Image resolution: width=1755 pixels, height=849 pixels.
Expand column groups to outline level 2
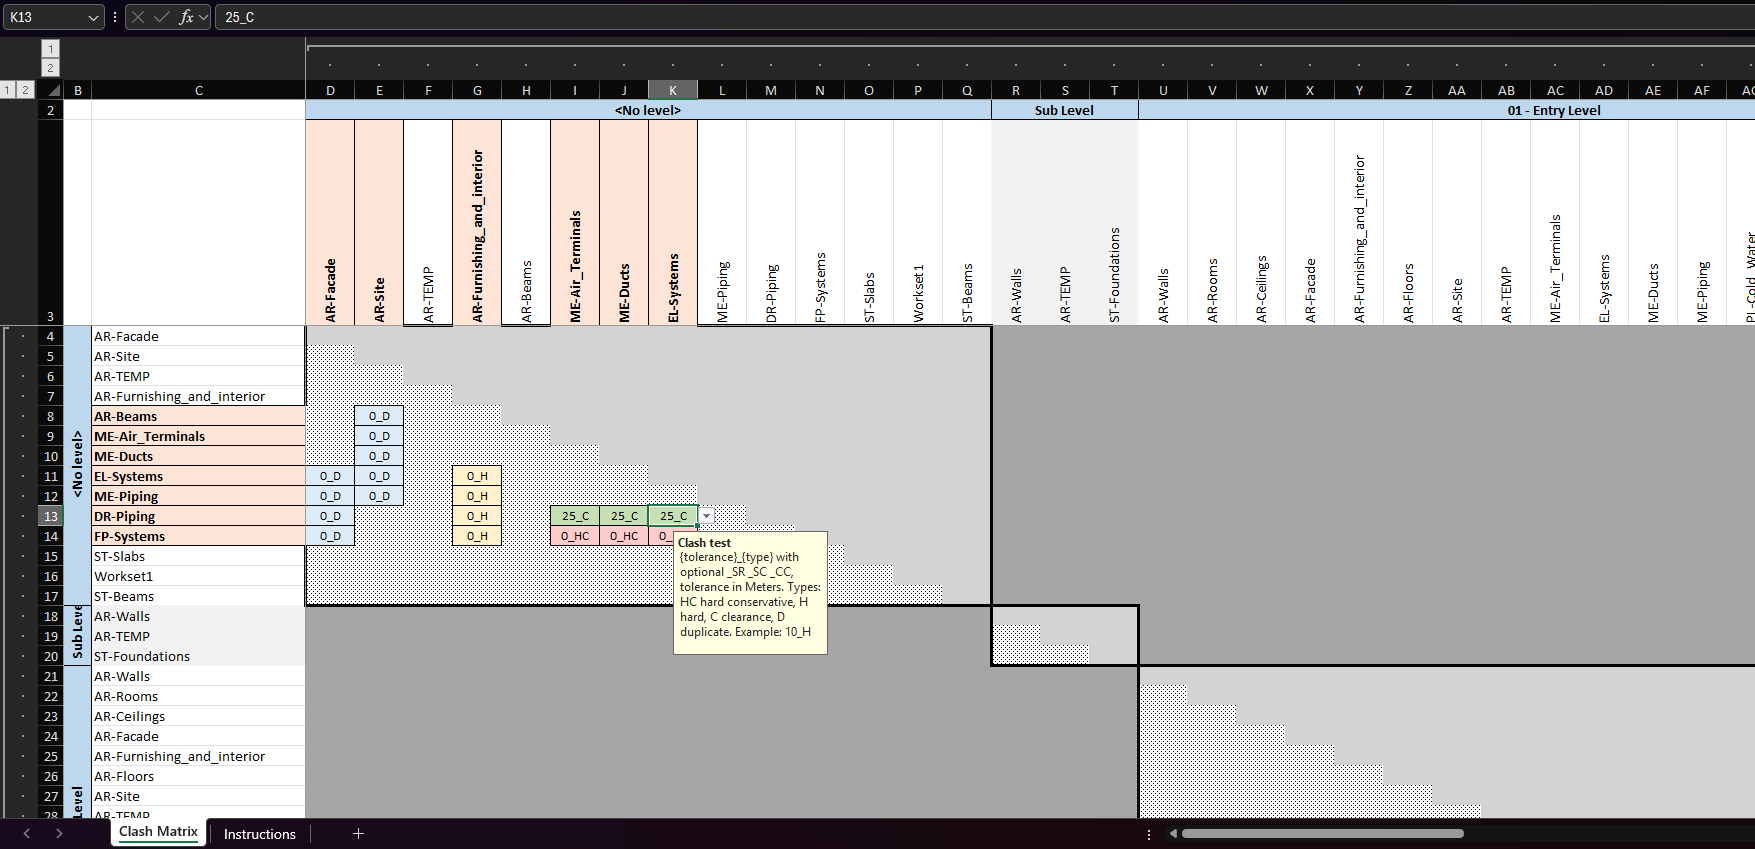pyautogui.click(x=51, y=68)
